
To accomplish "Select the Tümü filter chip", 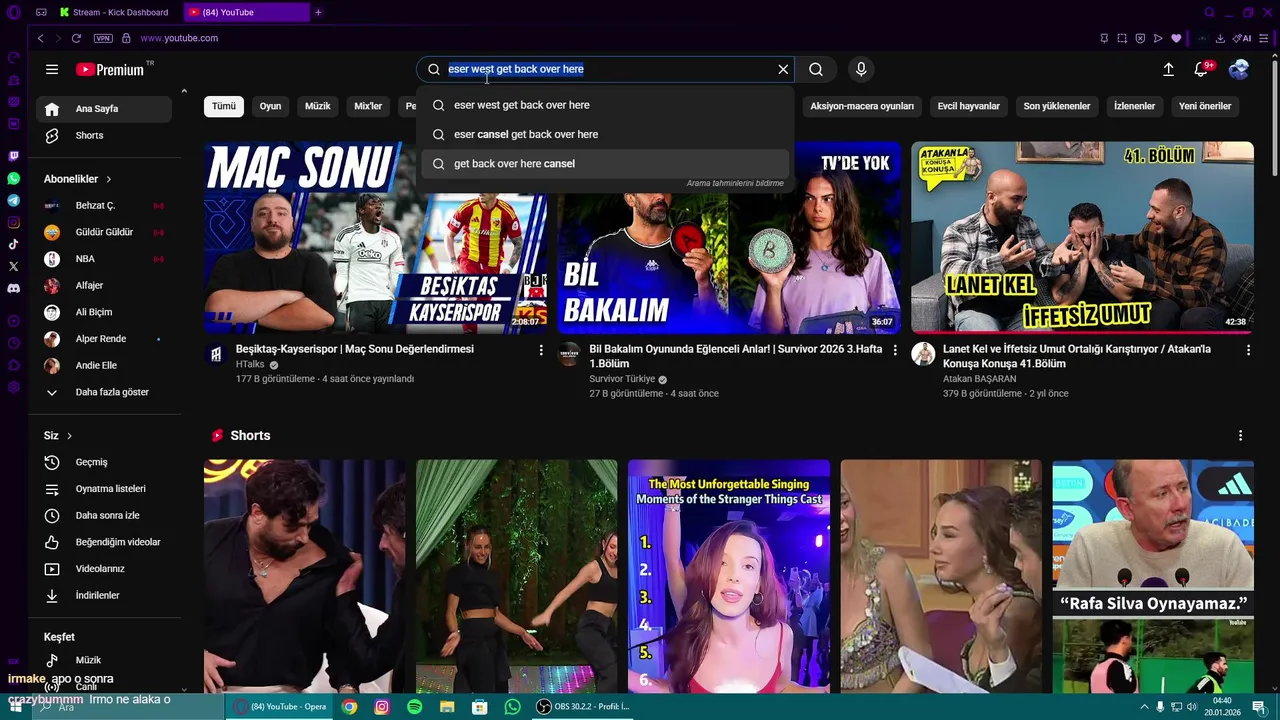I will tap(224, 106).
